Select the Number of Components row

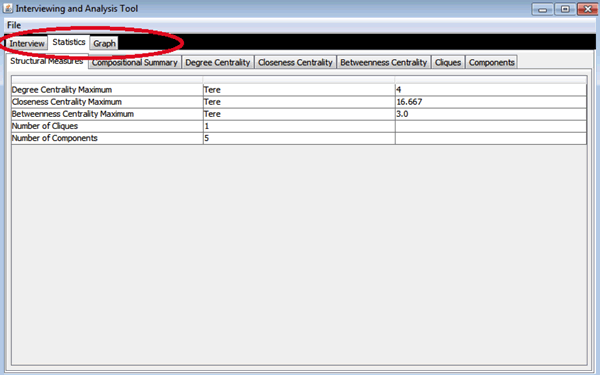[299, 139]
